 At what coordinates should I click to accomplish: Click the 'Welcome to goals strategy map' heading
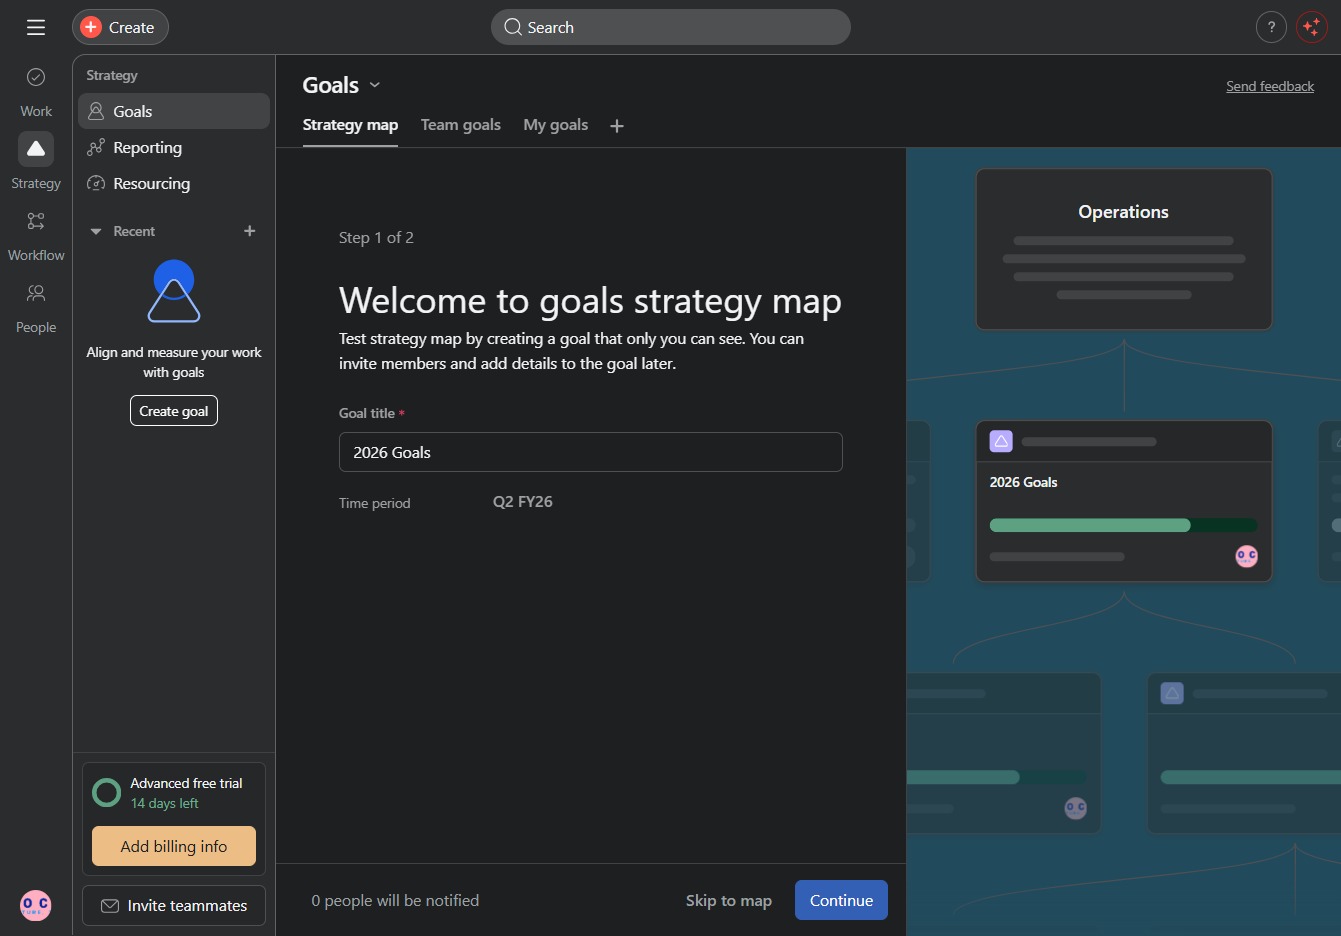coord(590,301)
